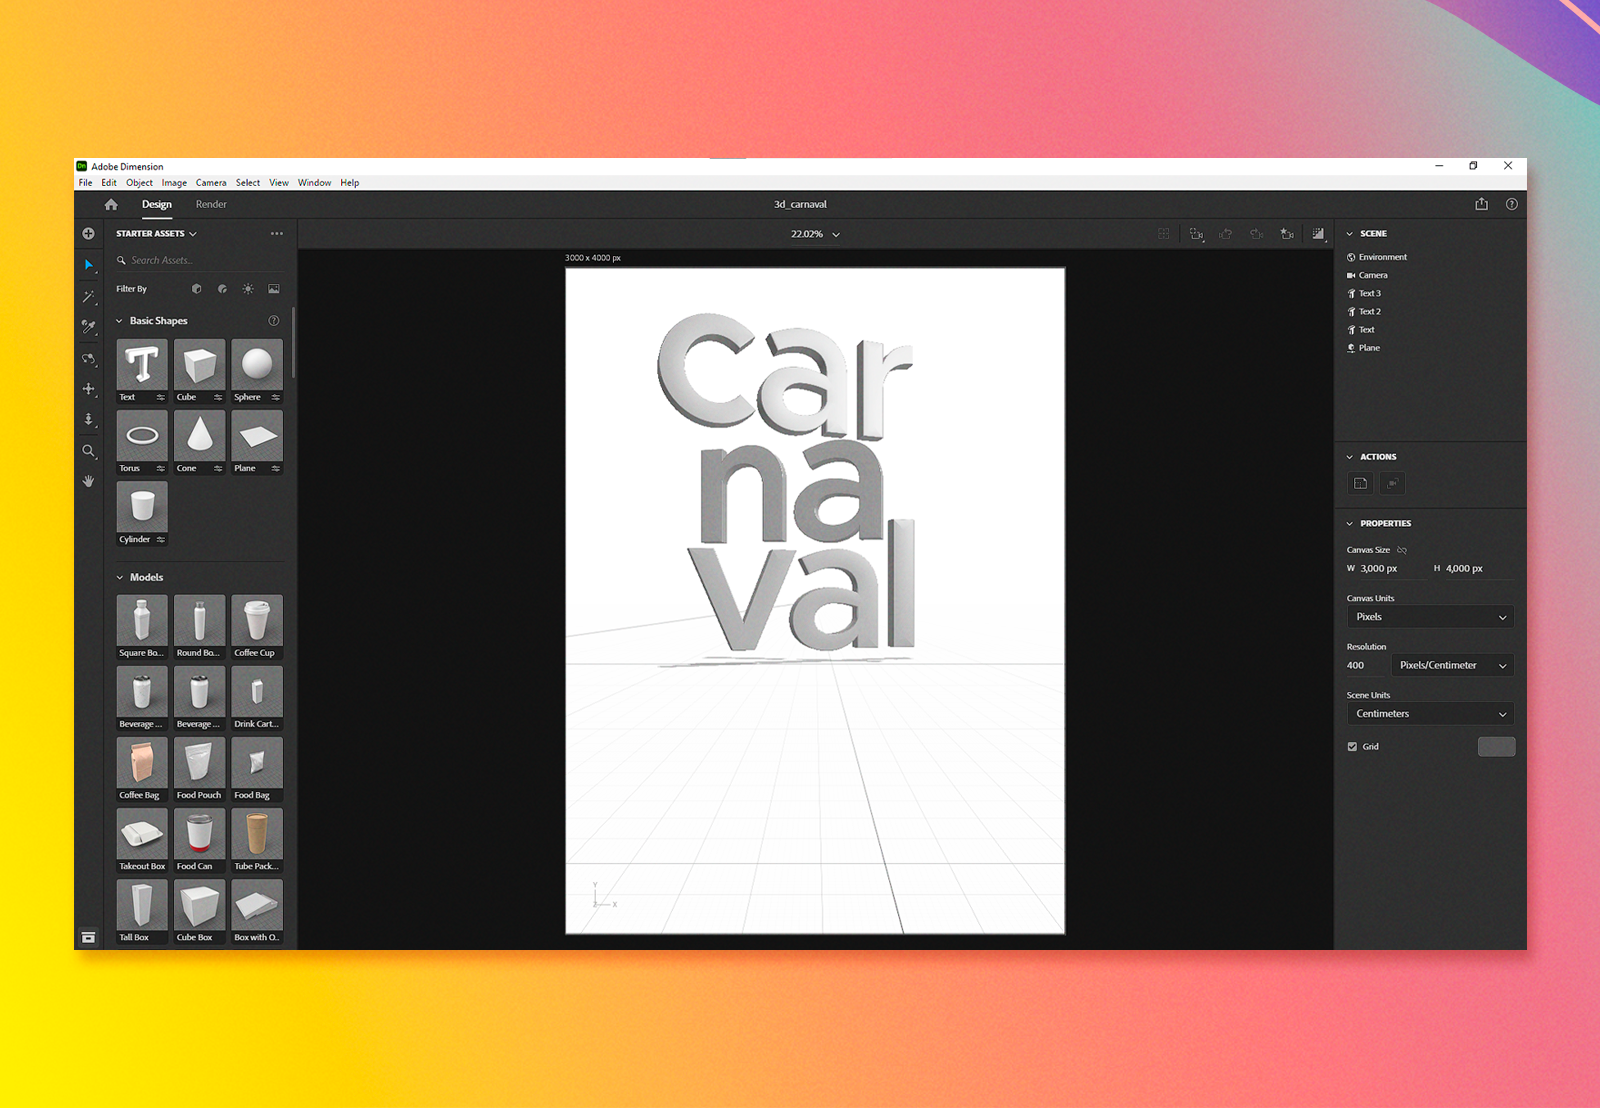Collapse the Actions panel
This screenshot has height=1108, width=1600.
coord(1349,457)
